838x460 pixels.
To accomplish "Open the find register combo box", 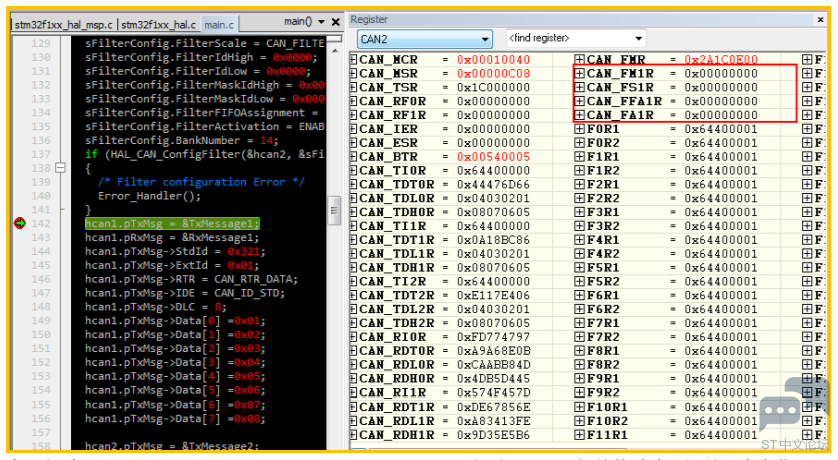I will coord(576,38).
